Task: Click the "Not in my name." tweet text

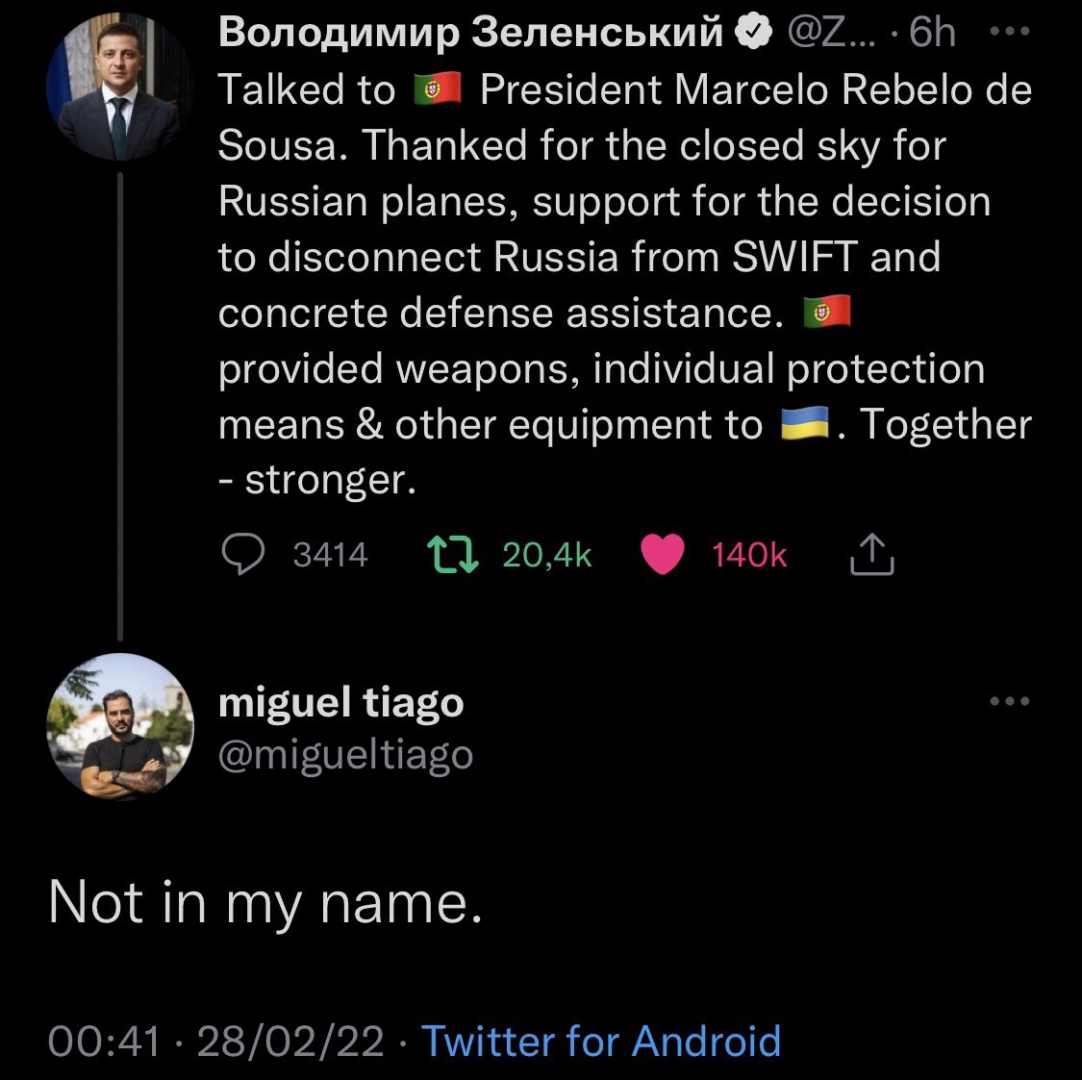Action: (265, 905)
